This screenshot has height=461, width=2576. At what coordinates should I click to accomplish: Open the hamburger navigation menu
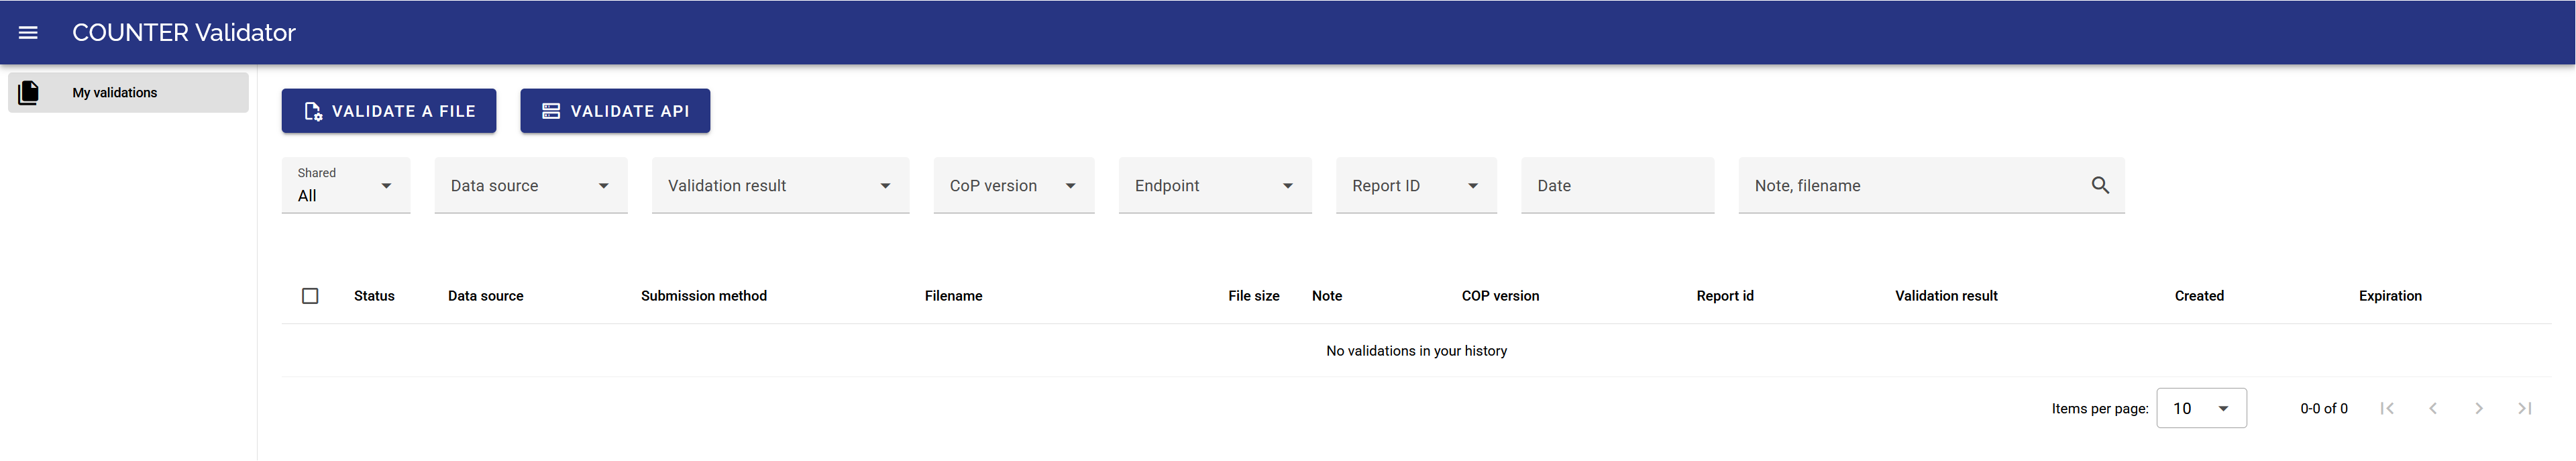[28, 33]
